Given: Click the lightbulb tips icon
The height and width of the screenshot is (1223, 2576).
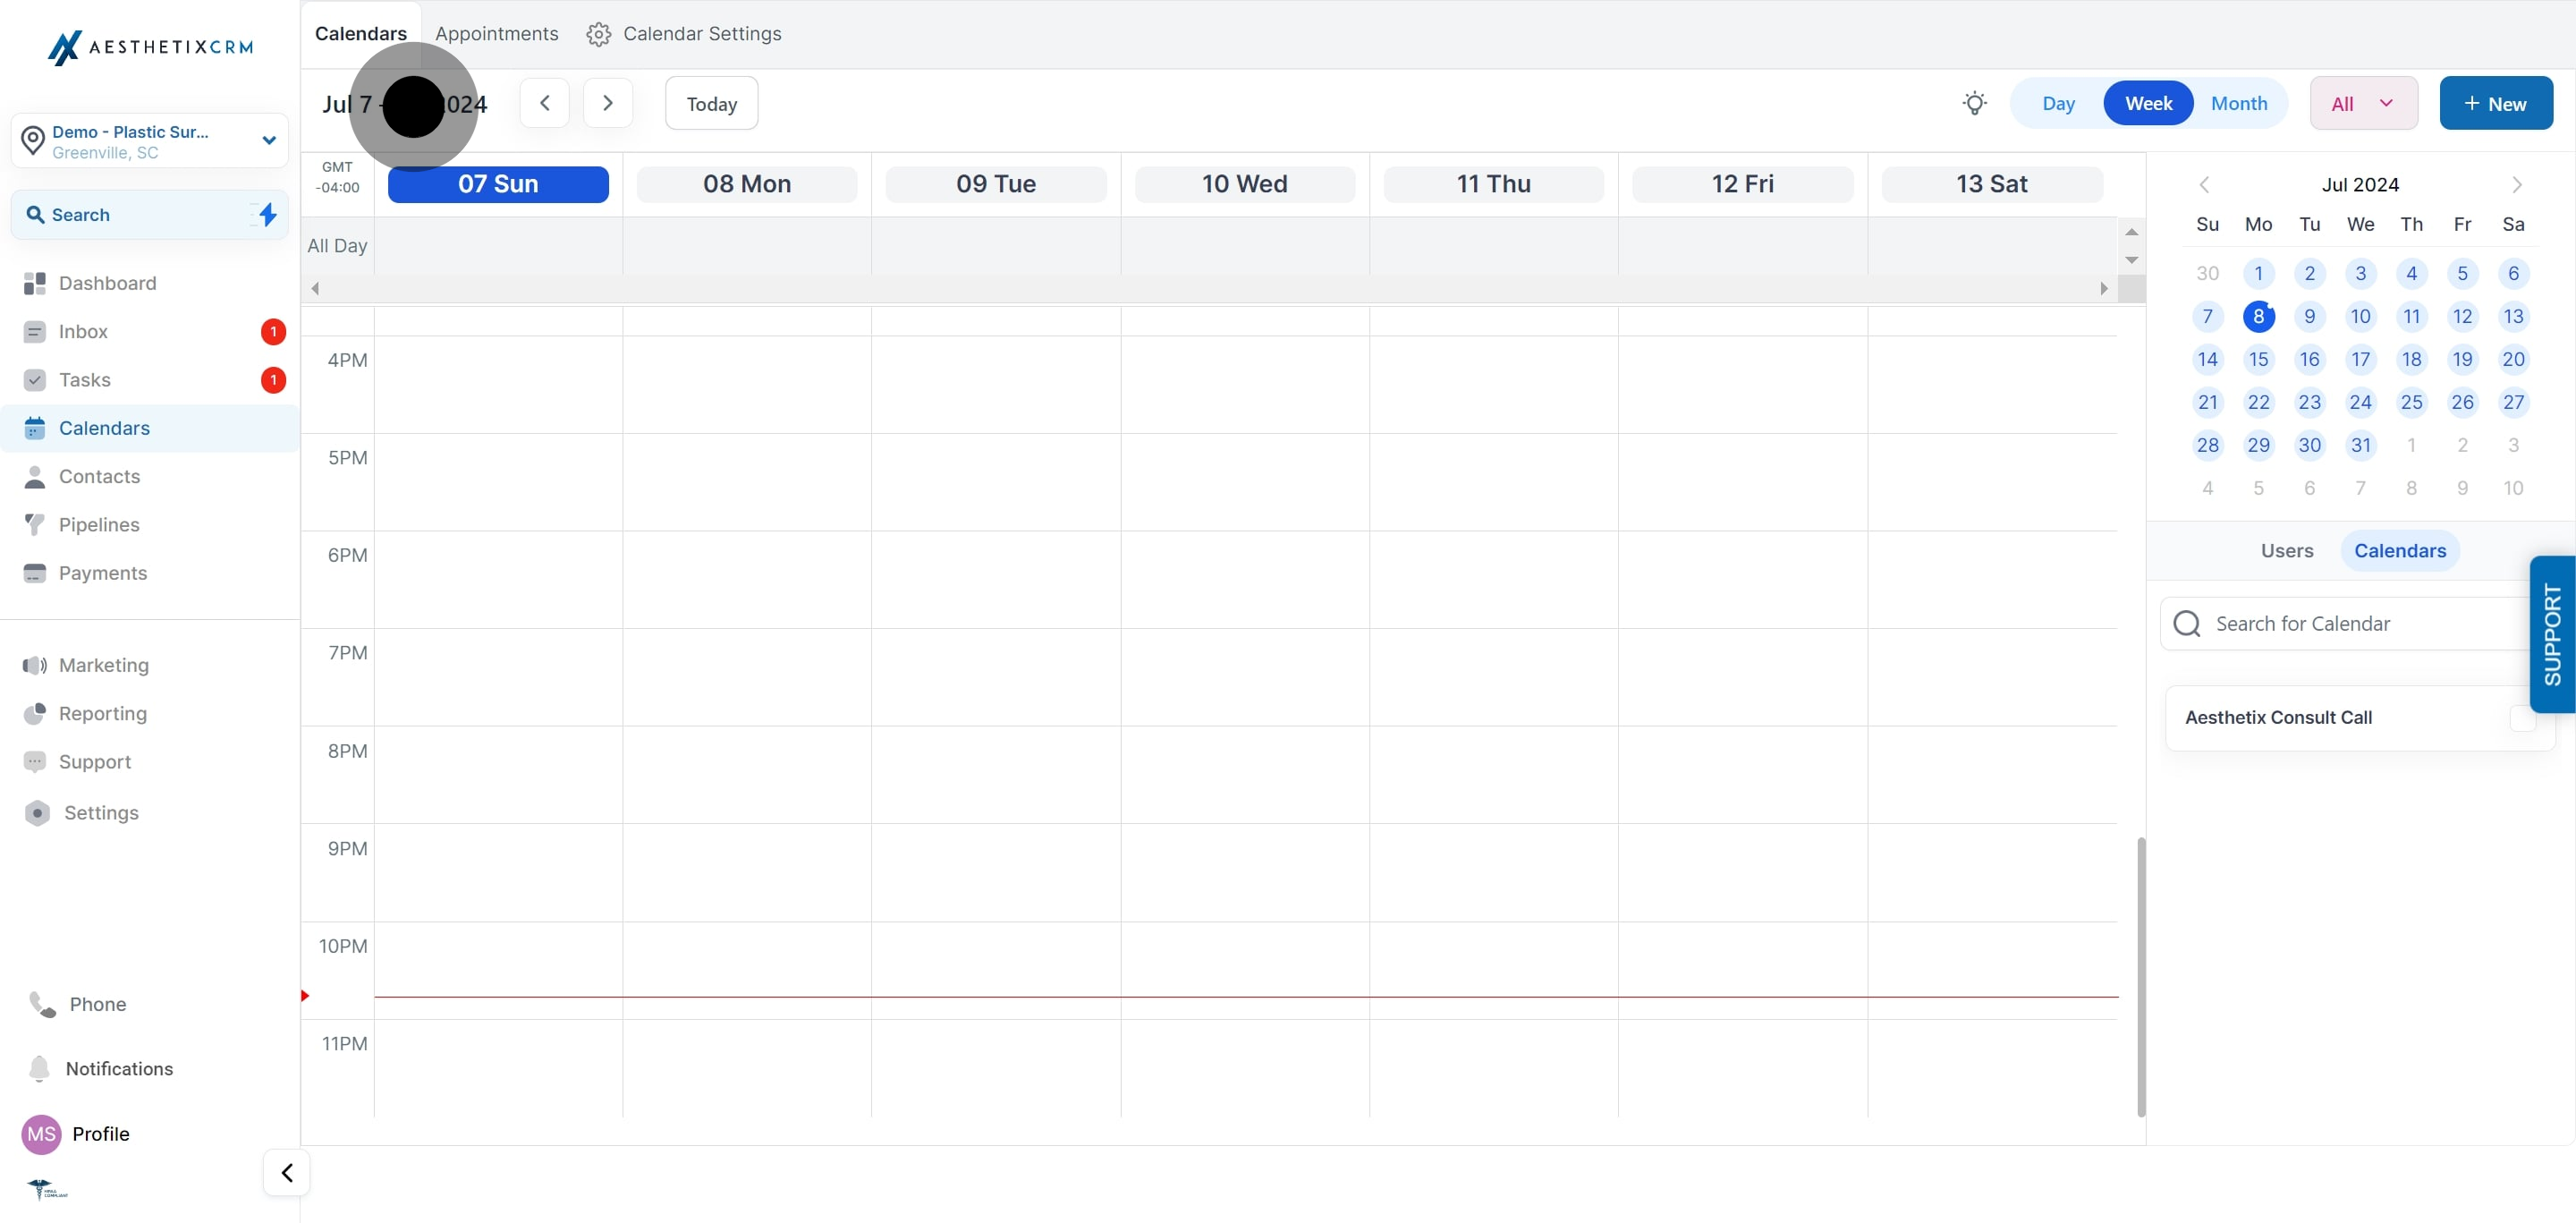Looking at the screenshot, I should pos(1974,103).
